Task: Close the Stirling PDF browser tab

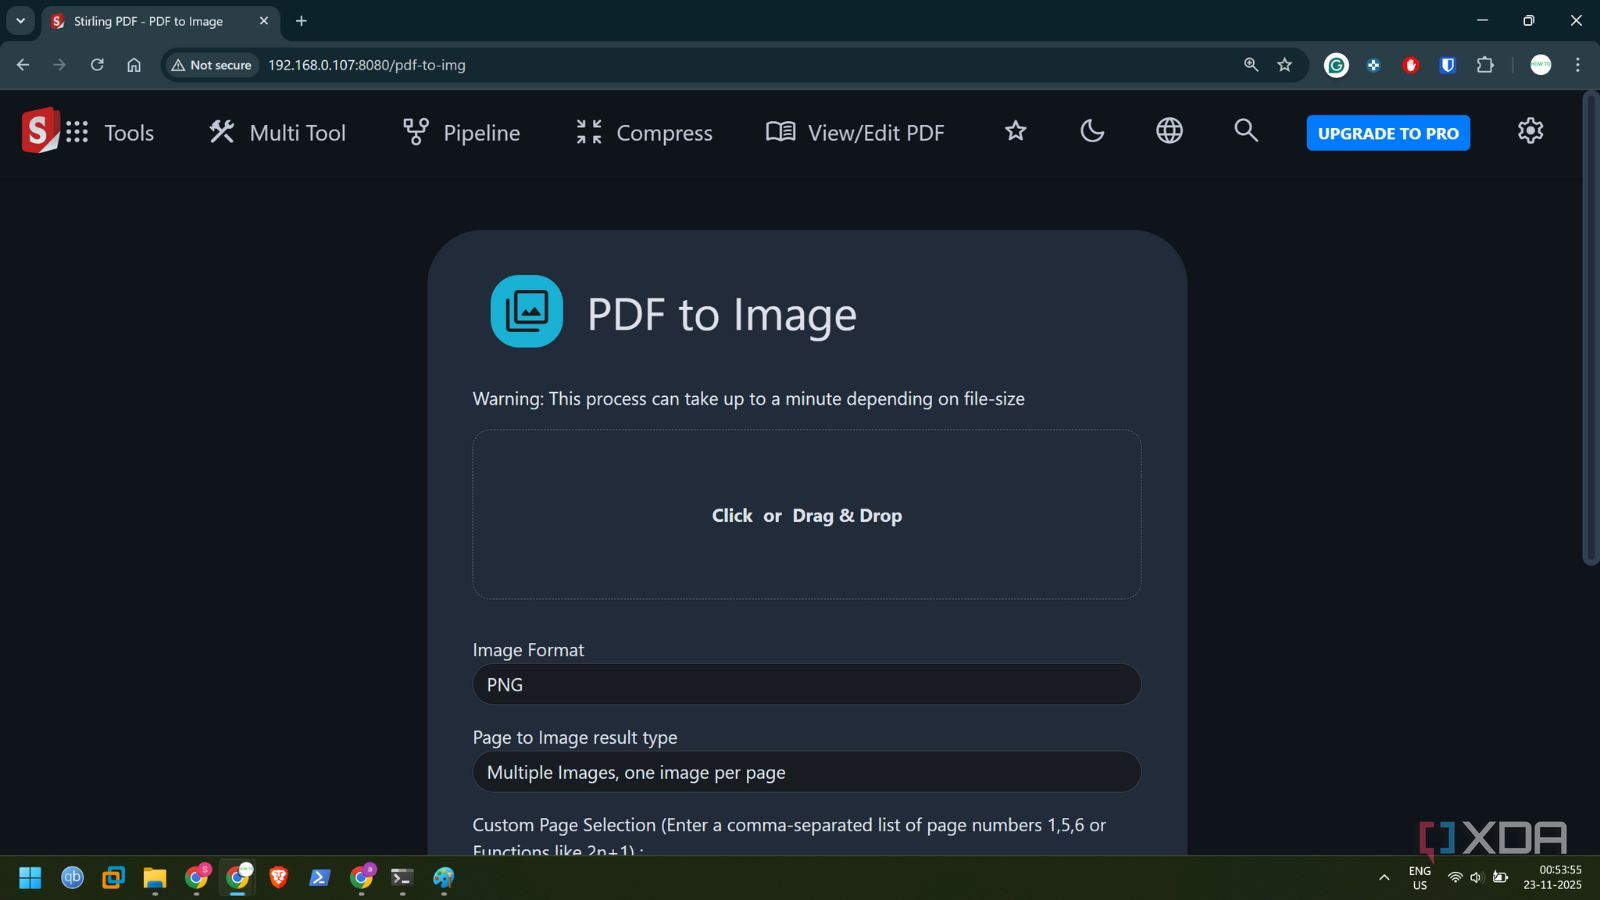Action: [x=264, y=20]
